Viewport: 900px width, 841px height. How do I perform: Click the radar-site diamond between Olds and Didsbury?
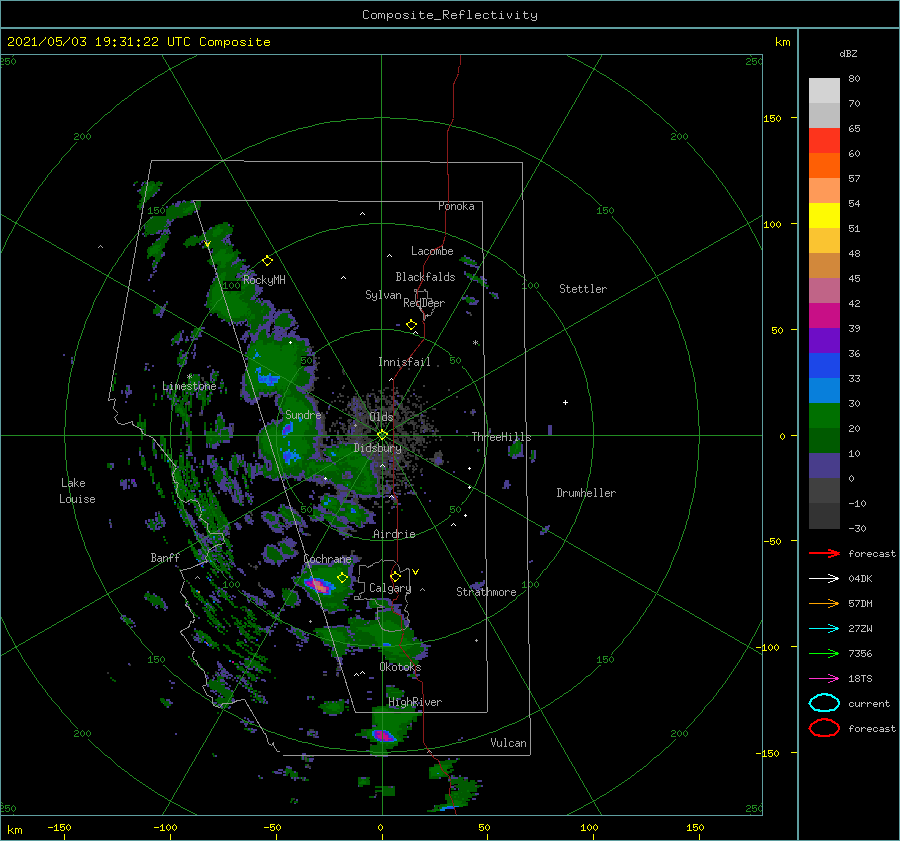382,435
